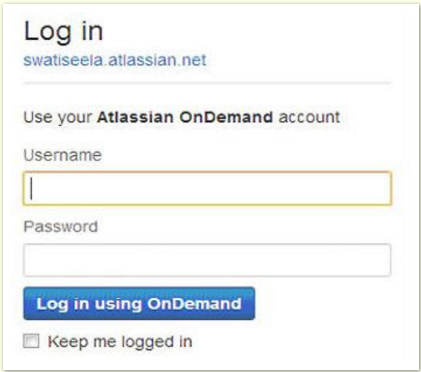421x372 pixels.
Task: Click the word Atlassian in bold text
Action: pyautogui.click(x=135, y=117)
